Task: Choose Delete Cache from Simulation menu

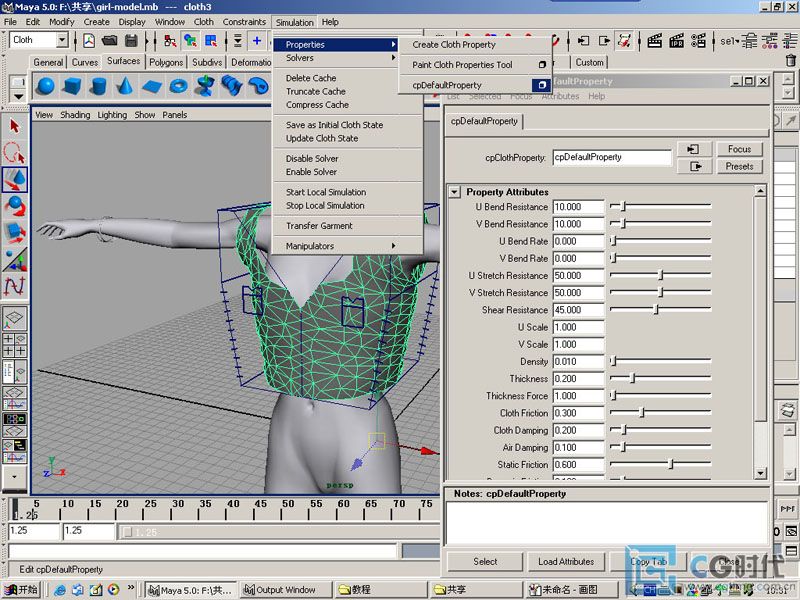Action: pos(311,78)
